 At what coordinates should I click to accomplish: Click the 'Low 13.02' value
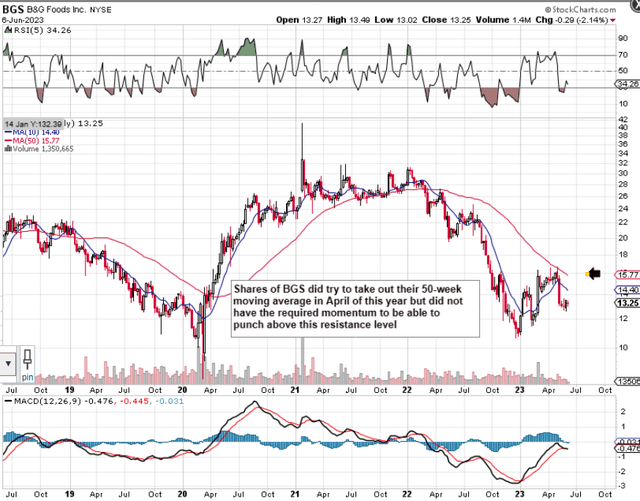click(396, 20)
